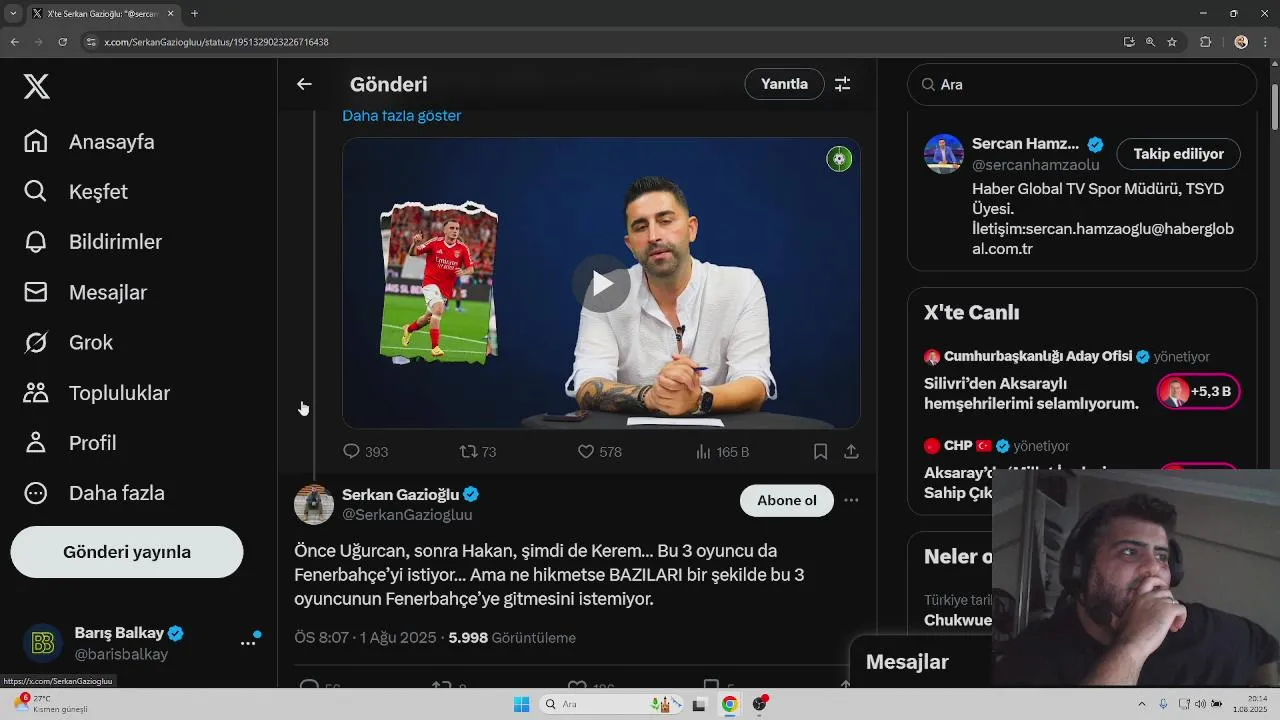
Task: Bookmark this page with star icon
Action: click(x=1172, y=42)
